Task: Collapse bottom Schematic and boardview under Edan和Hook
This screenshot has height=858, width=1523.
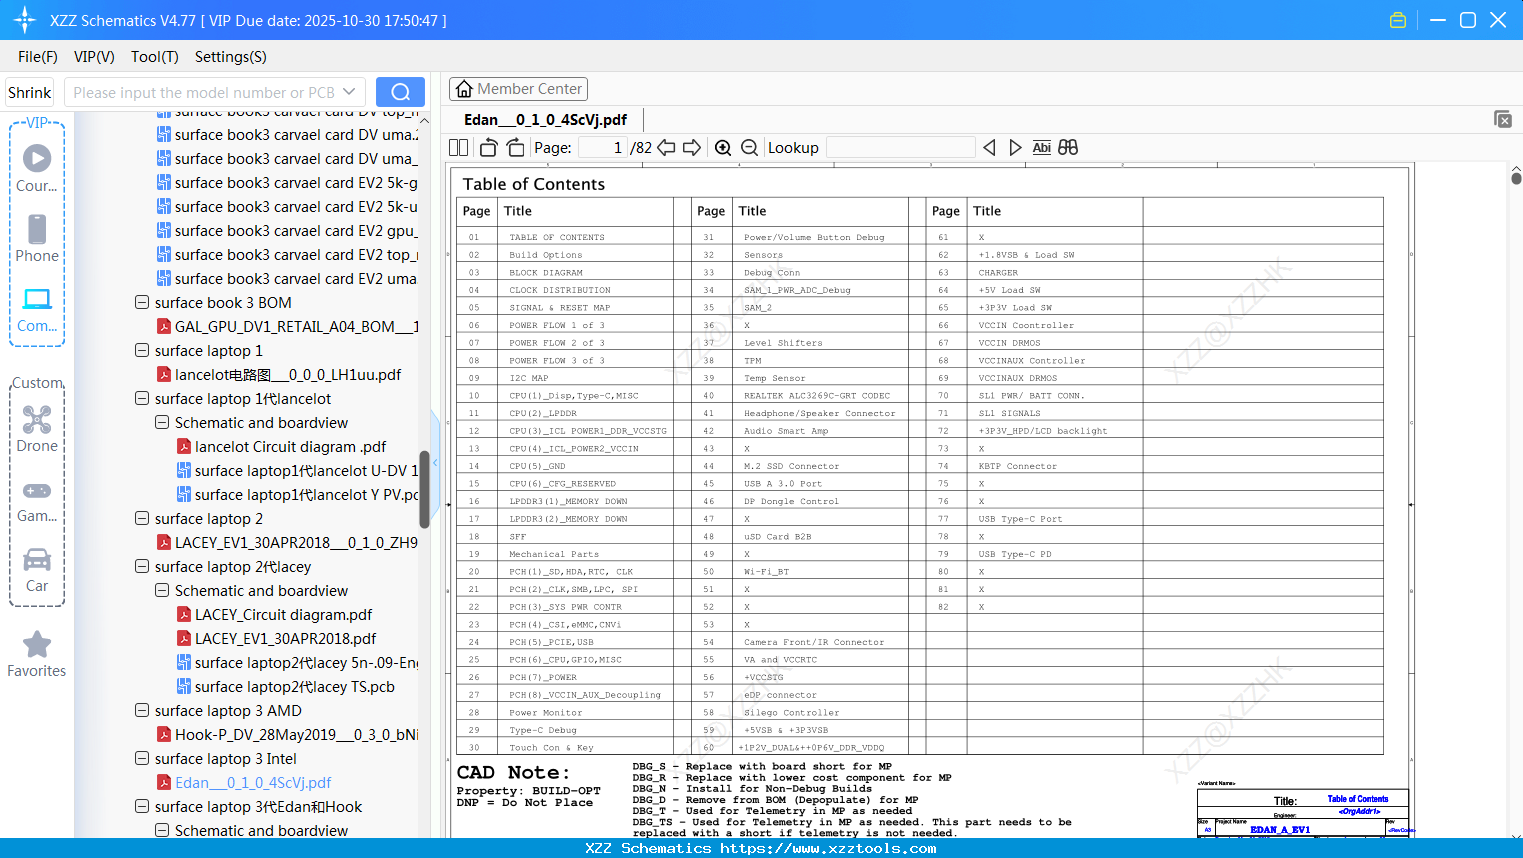Action: [x=162, y=830]
